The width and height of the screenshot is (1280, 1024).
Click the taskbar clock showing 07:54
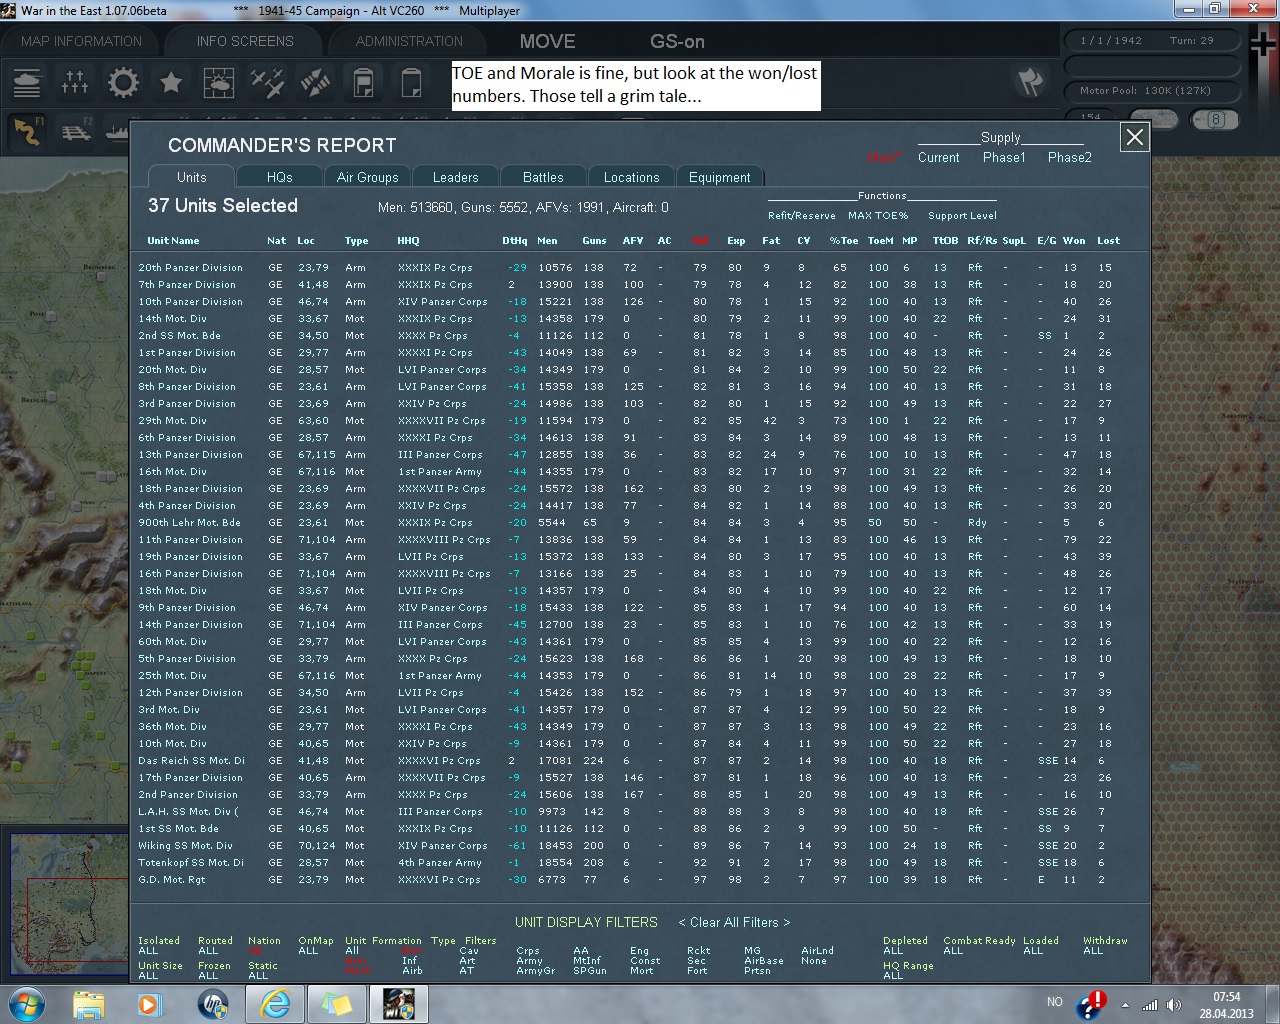pos(1226,1004)
